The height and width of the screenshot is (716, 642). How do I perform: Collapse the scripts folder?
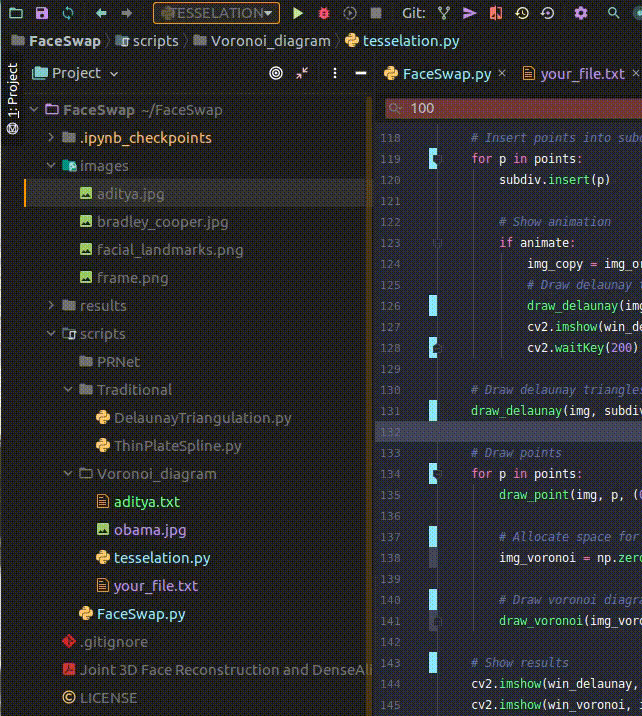tap(51, 334)
